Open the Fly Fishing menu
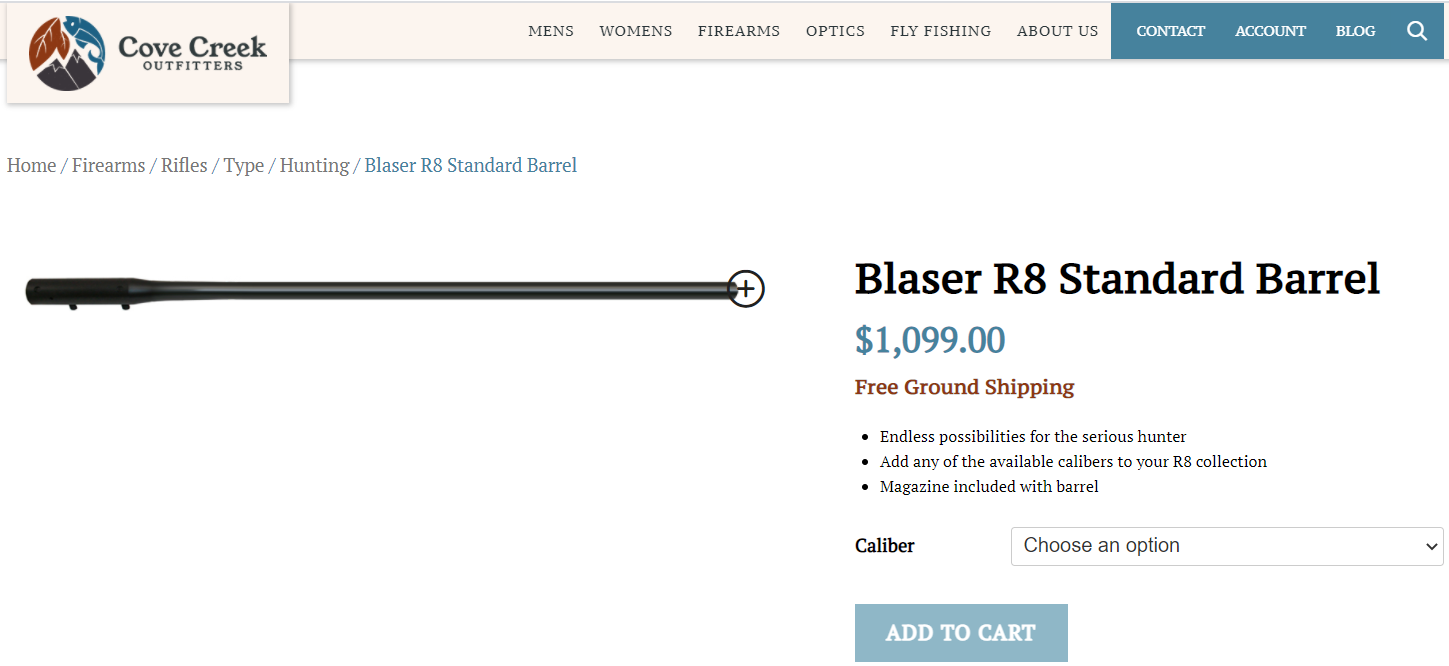 [941, 31]
